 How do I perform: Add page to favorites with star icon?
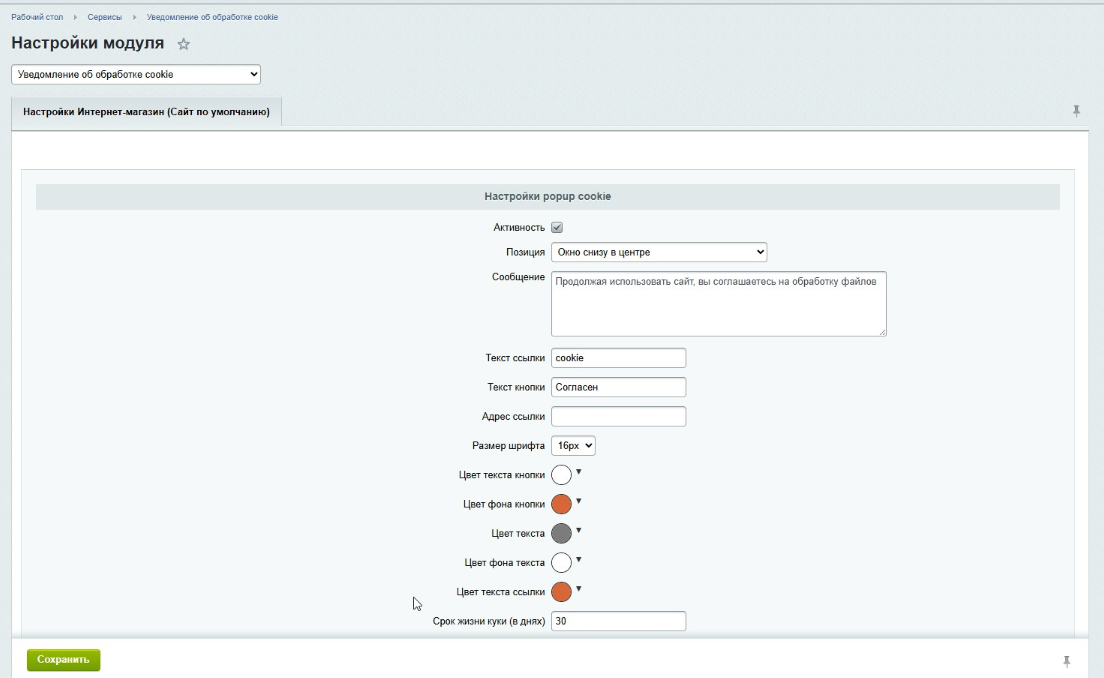(183, 45)
